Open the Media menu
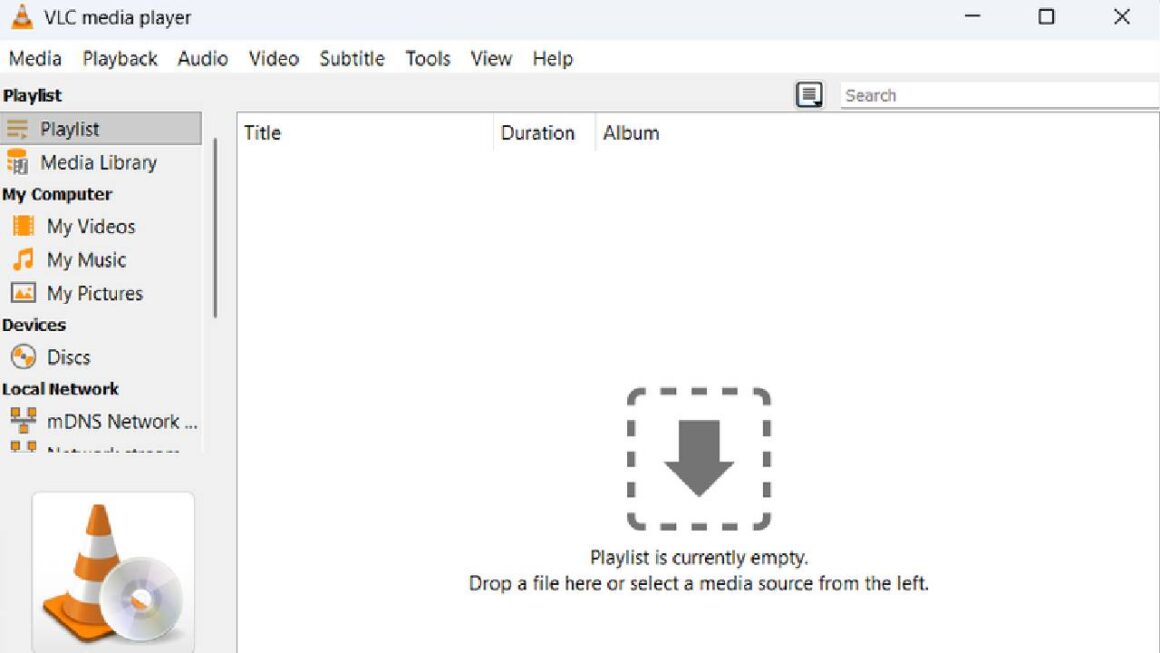The image size is (1160, 653). (x=35, y=58)
